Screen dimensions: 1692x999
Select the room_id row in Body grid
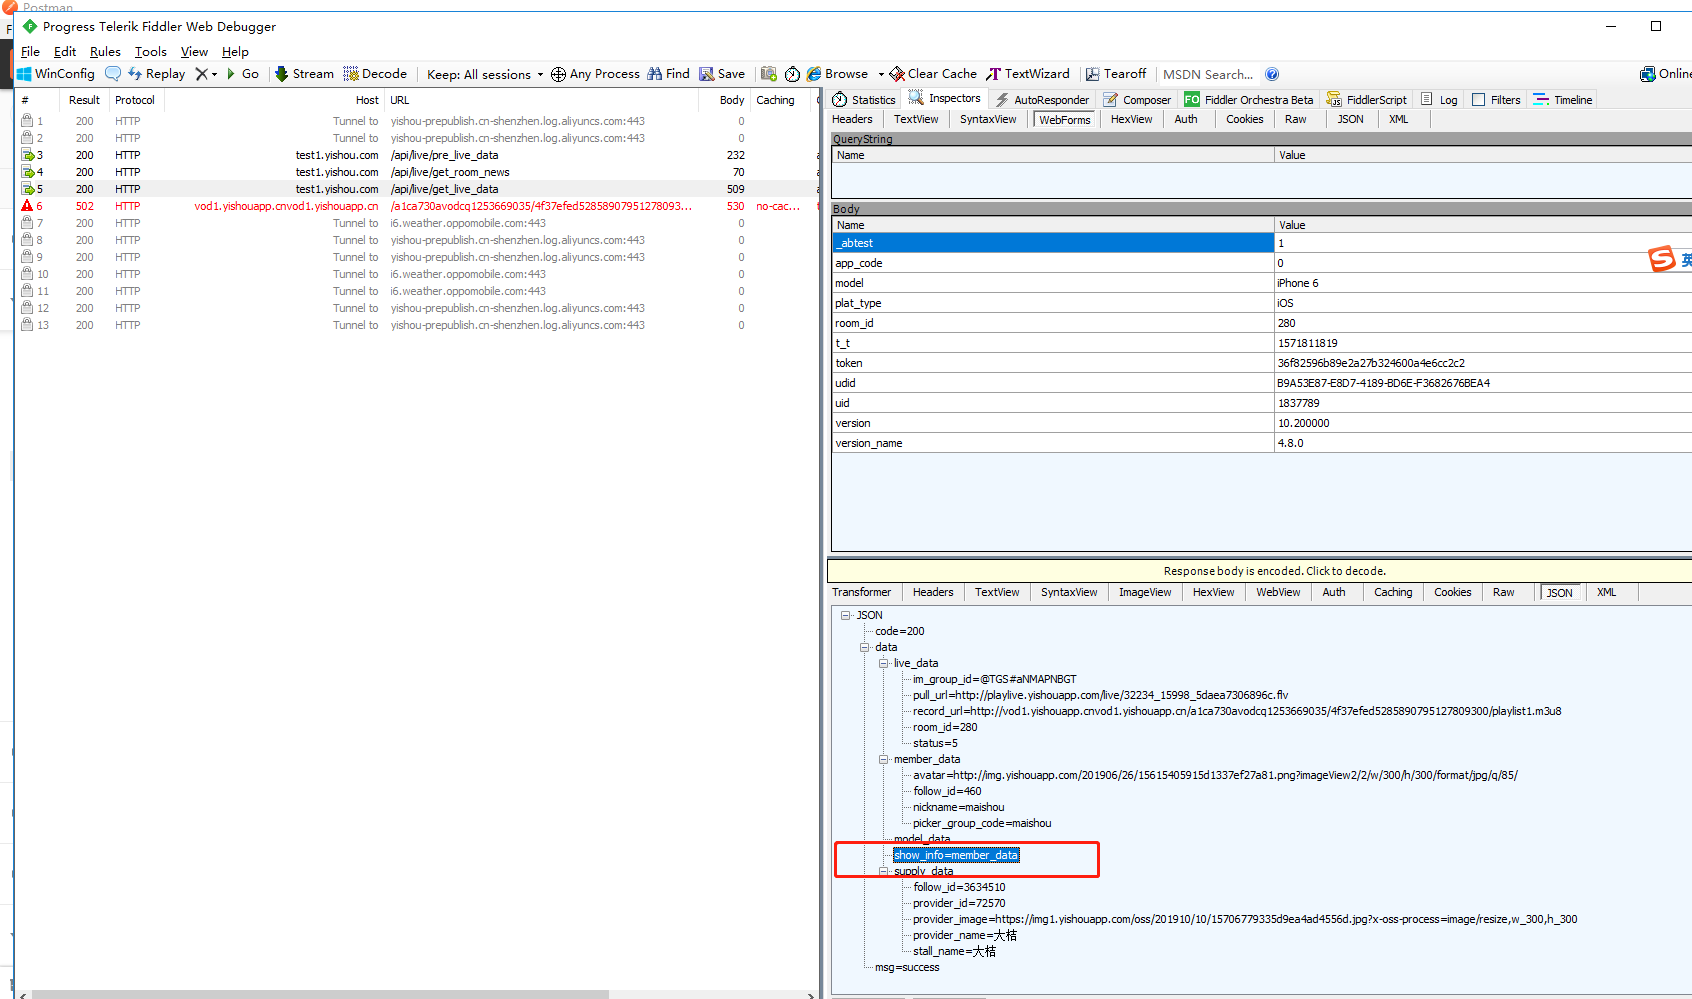click(1262, 323)
